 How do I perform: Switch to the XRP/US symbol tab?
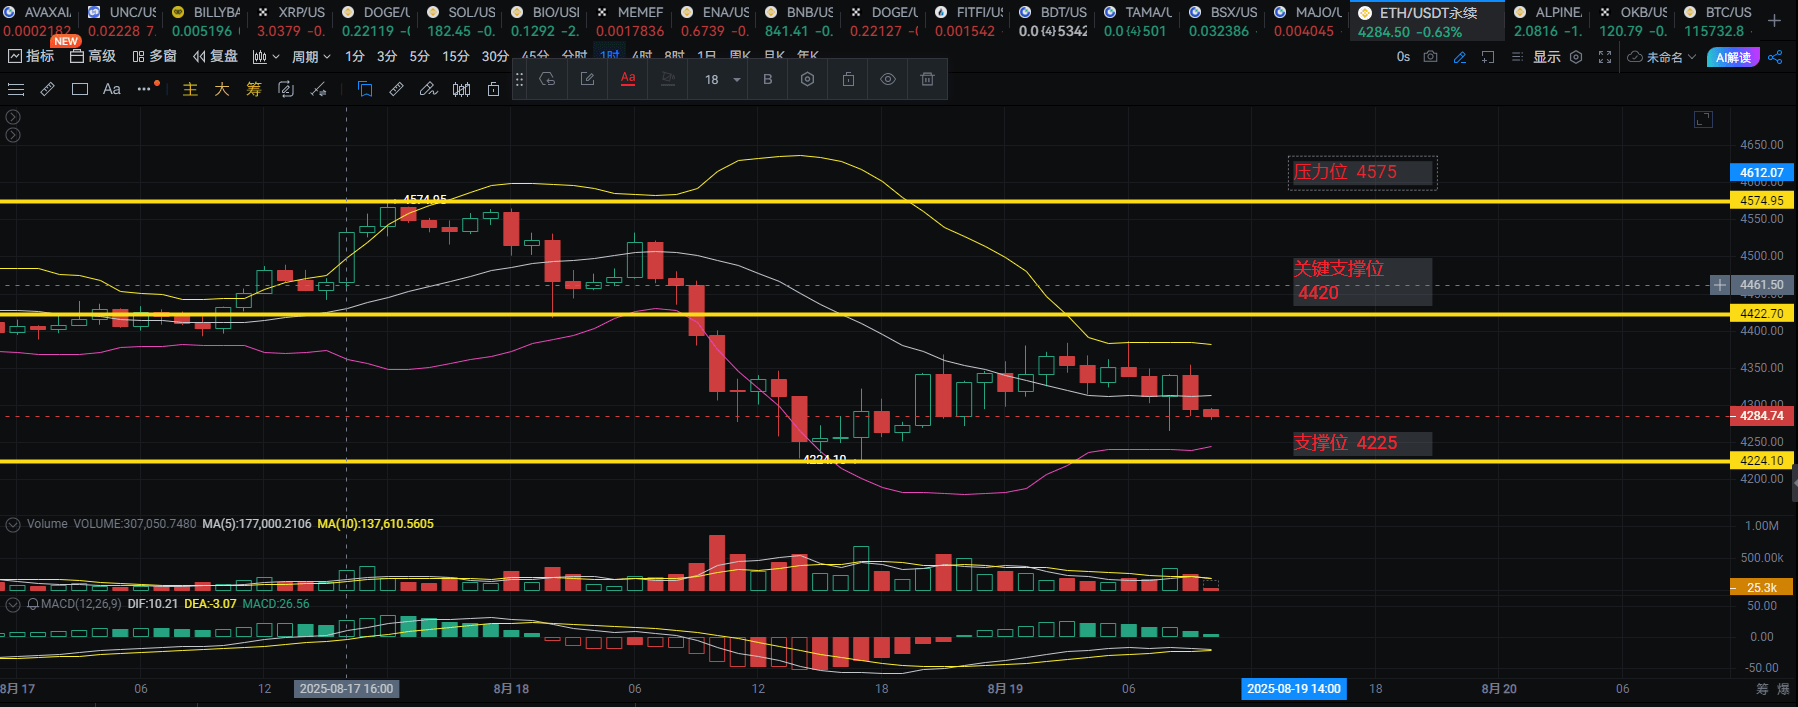click(x=292, y=21)
